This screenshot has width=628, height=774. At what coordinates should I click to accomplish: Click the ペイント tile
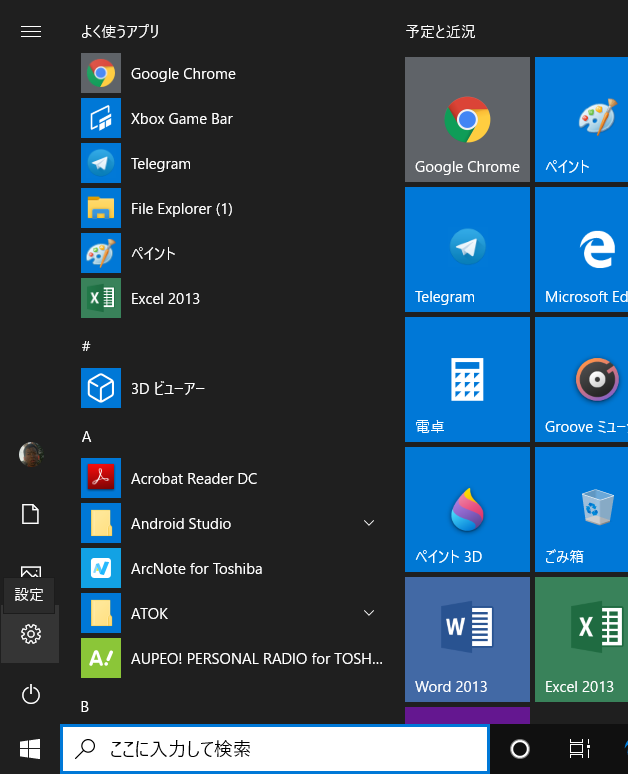[582, 119]
